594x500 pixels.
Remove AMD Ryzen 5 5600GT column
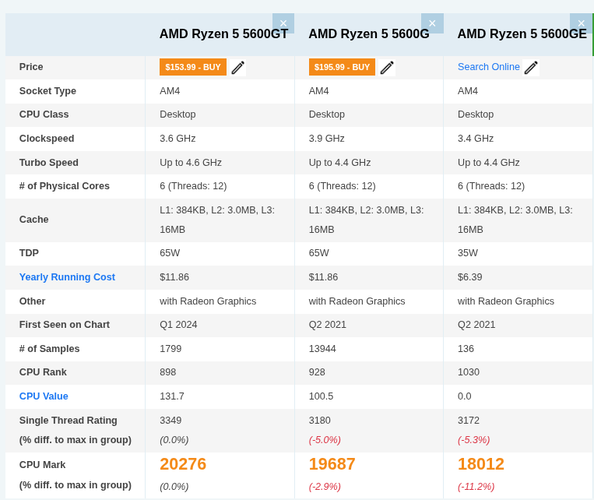pos(283,23)
